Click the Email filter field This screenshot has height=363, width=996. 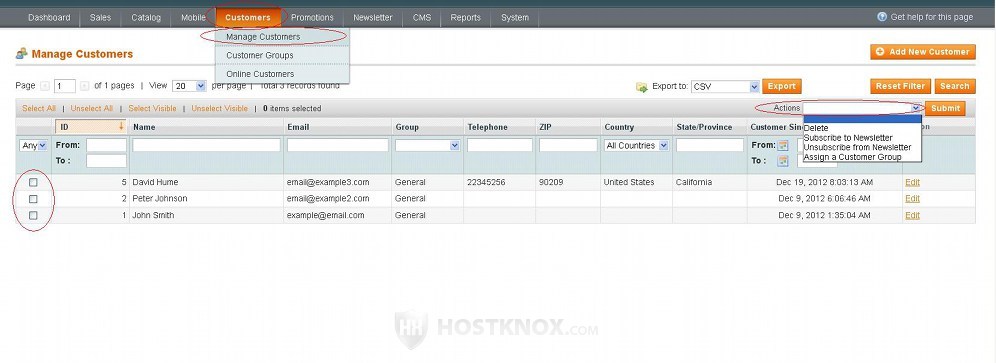337,146
